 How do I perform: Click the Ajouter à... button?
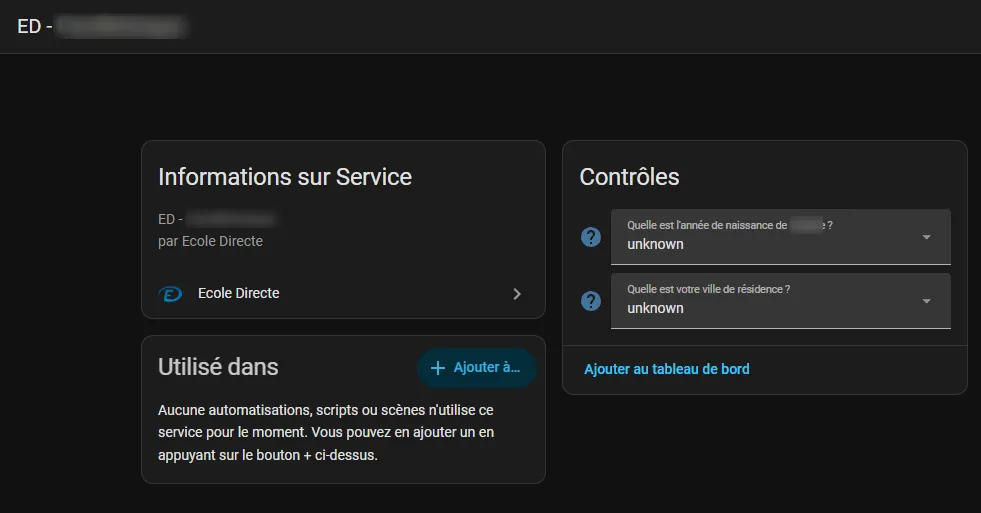point(477,367)
